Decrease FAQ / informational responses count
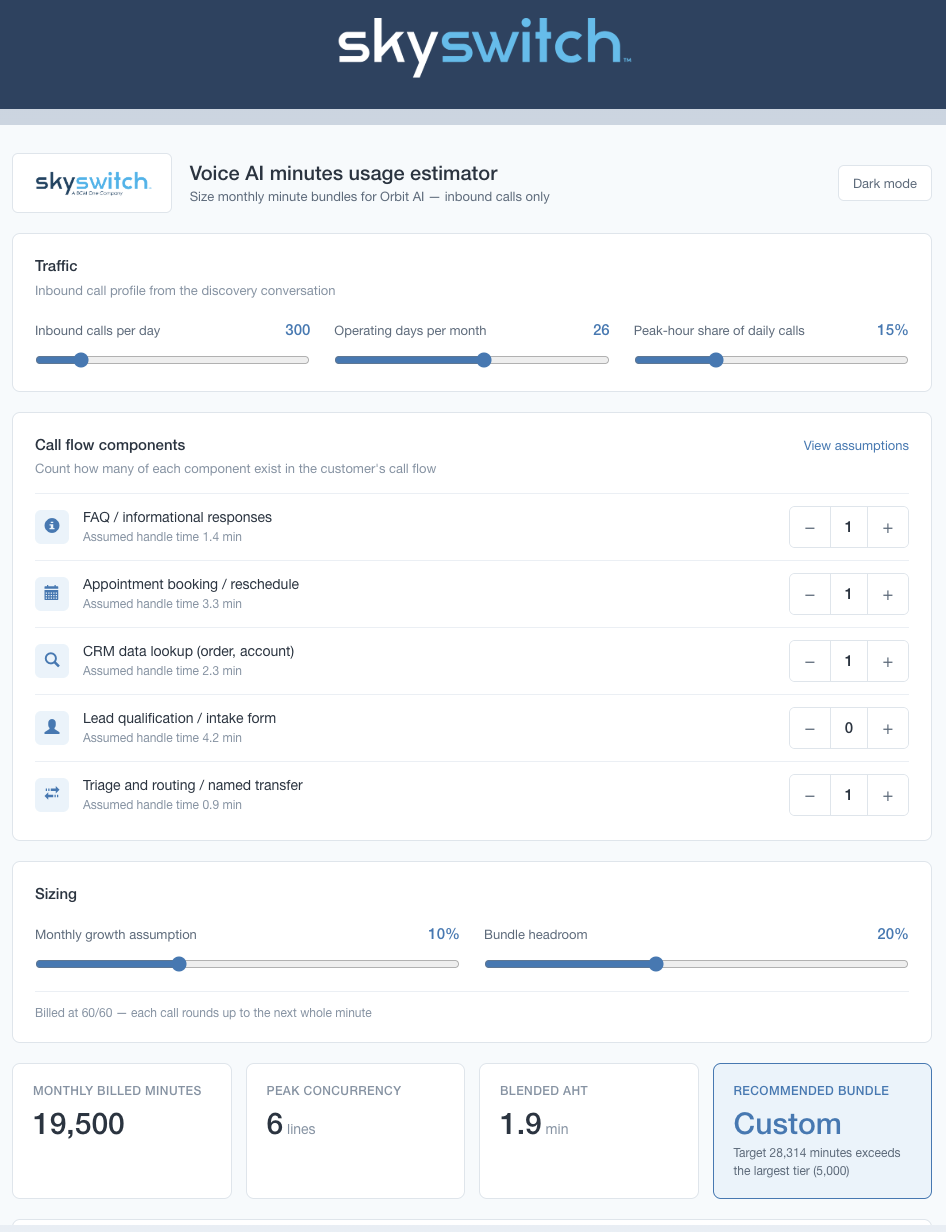 click(x=810, y=527)
